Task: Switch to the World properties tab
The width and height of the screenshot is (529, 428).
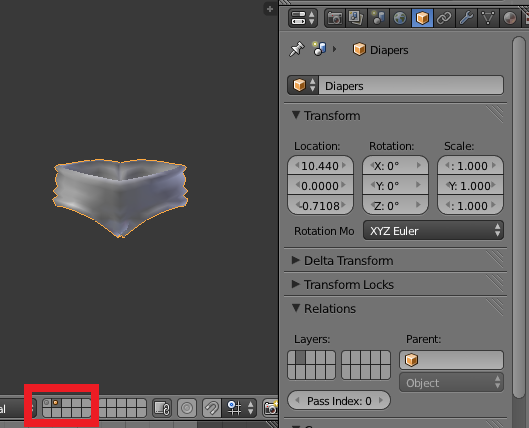Action: pyautogui.click(x=400, y=18)
